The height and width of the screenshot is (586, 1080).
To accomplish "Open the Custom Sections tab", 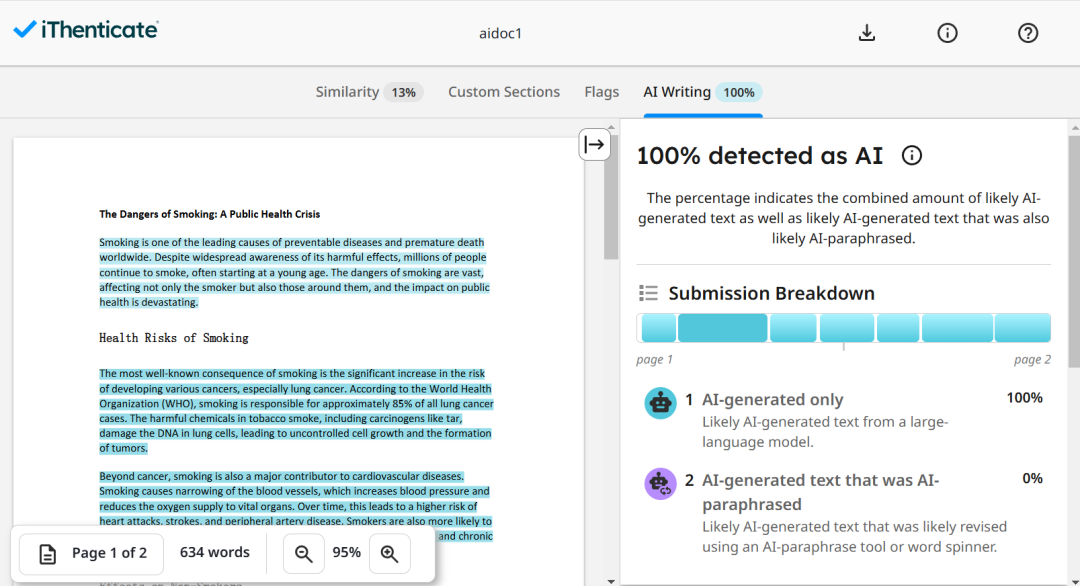I will [503, 92].
